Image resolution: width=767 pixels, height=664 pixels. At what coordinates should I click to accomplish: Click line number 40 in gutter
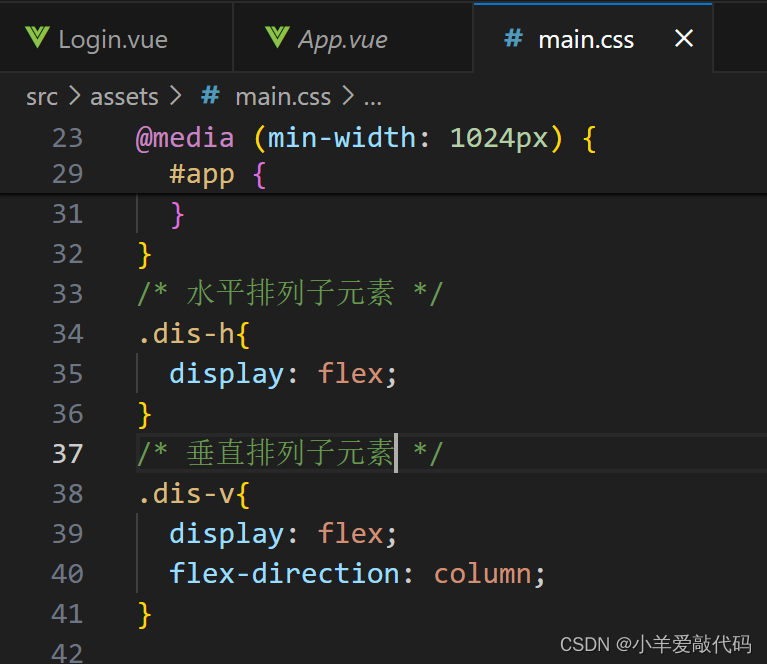[68, 574]
